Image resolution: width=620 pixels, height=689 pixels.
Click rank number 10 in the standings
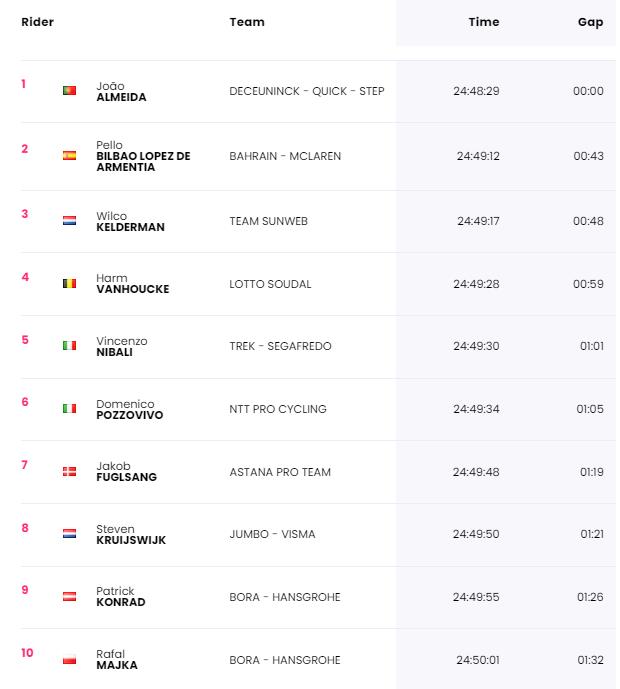click(x=27, y=653)
